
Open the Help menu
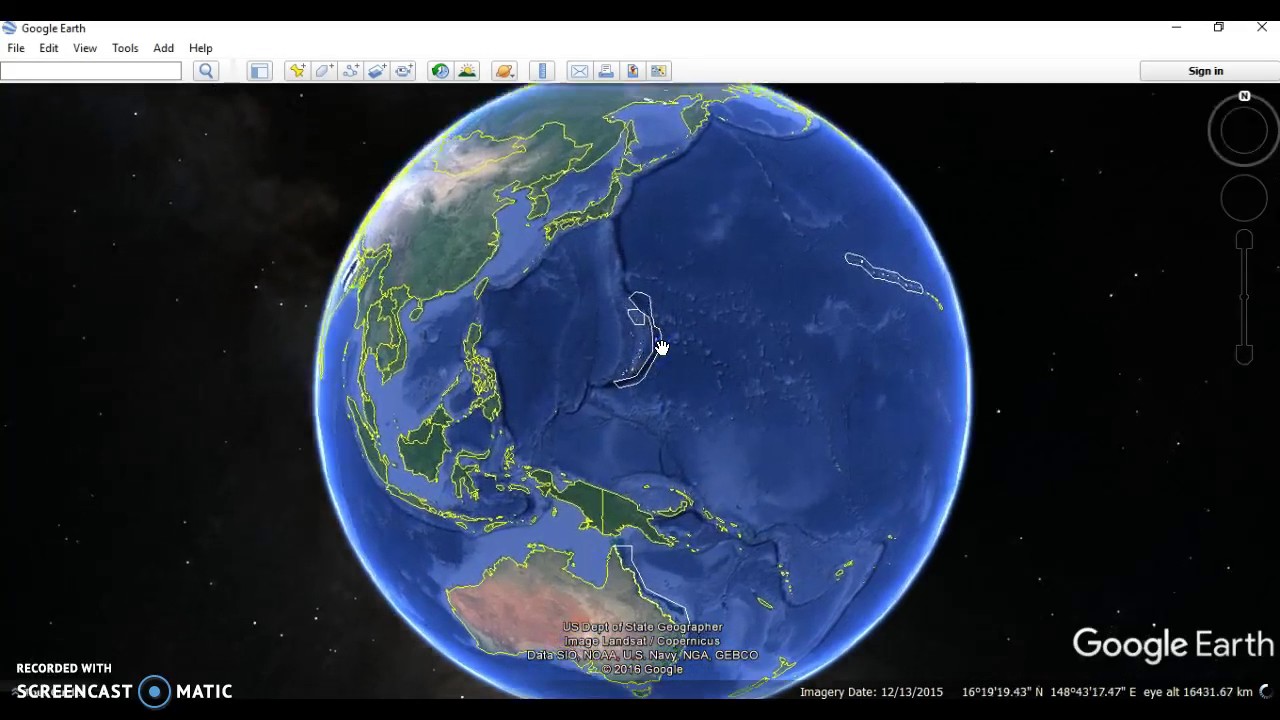pyautogui.click(x=201, y=48)
